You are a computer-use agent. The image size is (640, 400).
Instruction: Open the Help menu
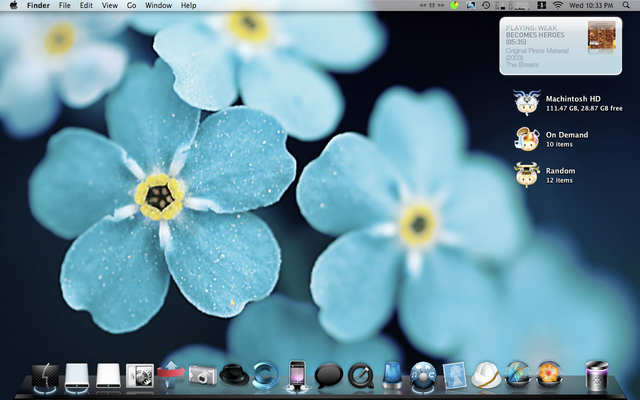(189, 5)
